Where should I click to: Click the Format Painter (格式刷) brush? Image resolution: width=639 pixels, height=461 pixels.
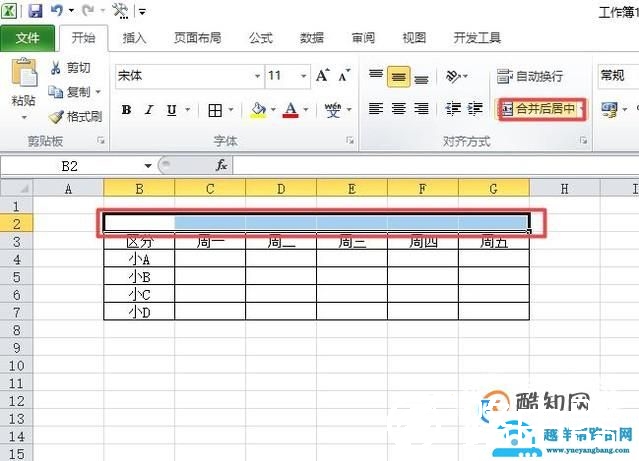click(x=56, y=117)
